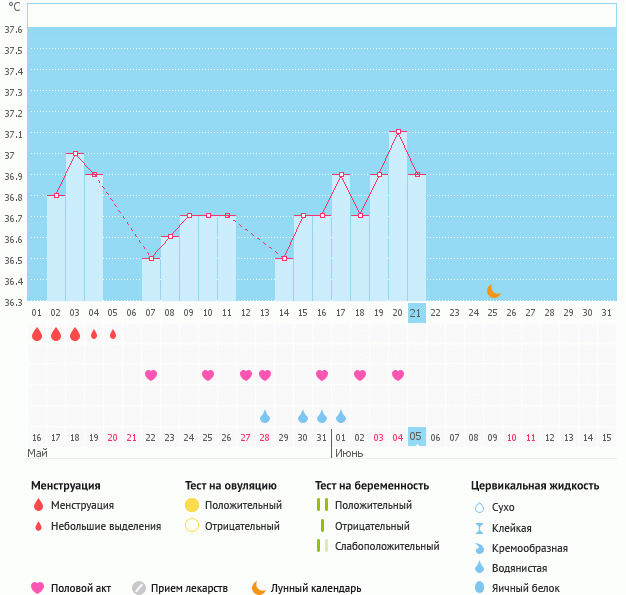Image resolution: width=626 pixels, height=595 pixels.
Task: Click the menstruation drop on day 01
Action: (x=37, y=334)
